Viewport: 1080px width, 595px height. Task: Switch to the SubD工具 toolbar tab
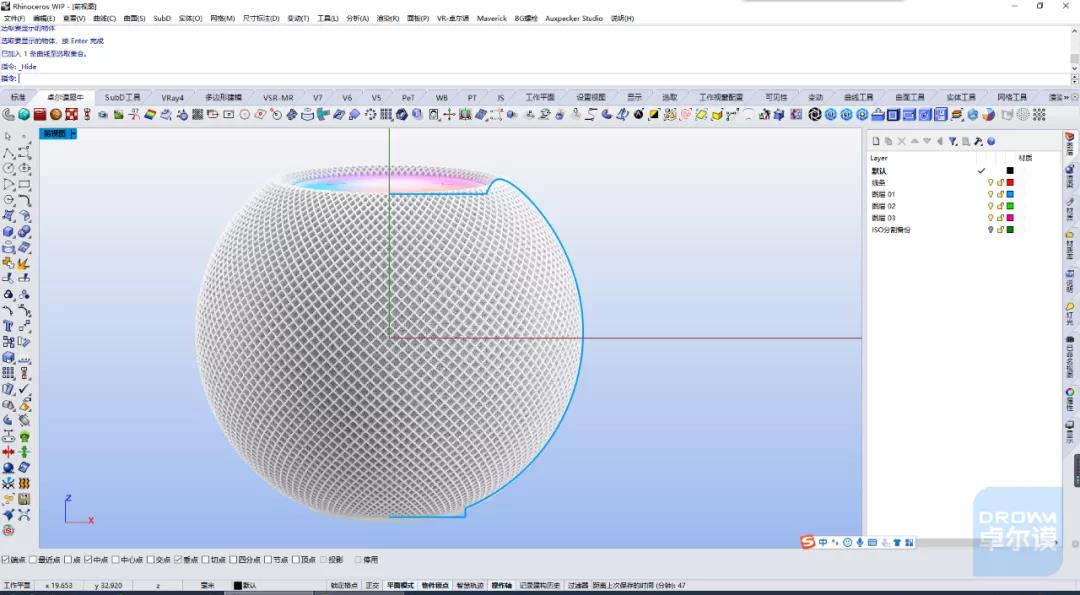[x=123, y=98]
